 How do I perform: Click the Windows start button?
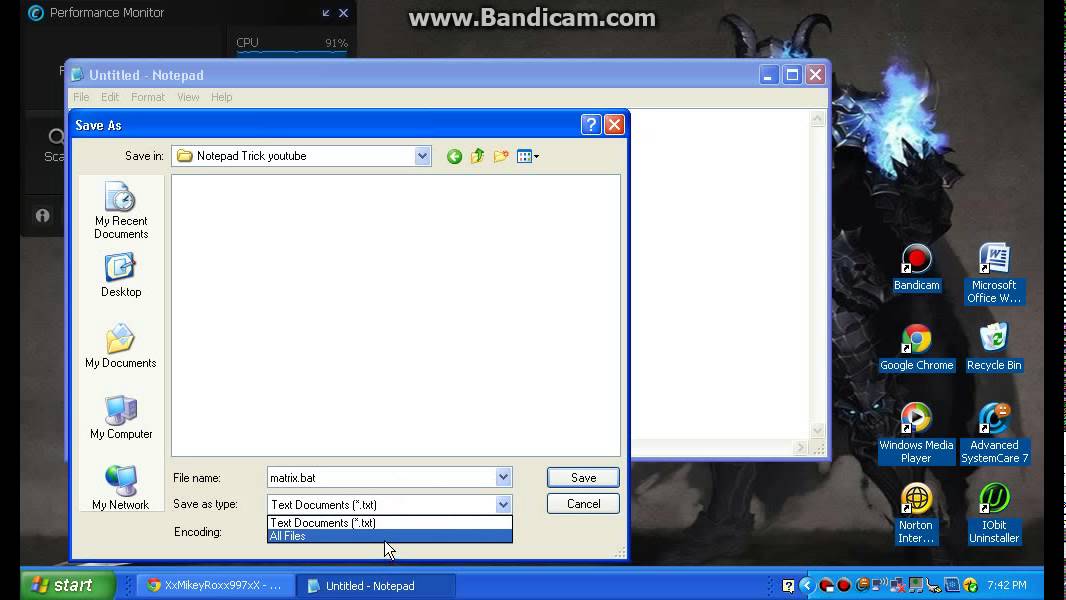tap(67, 585)
